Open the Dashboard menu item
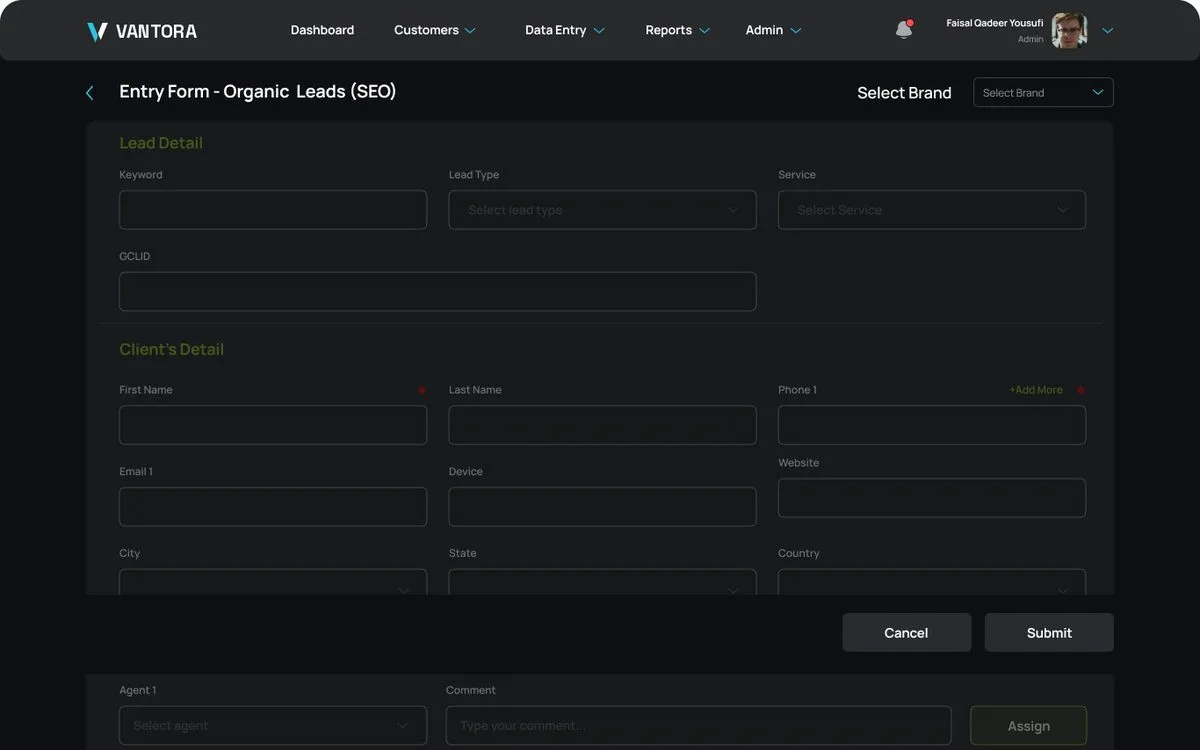 [x=322, y=30]
